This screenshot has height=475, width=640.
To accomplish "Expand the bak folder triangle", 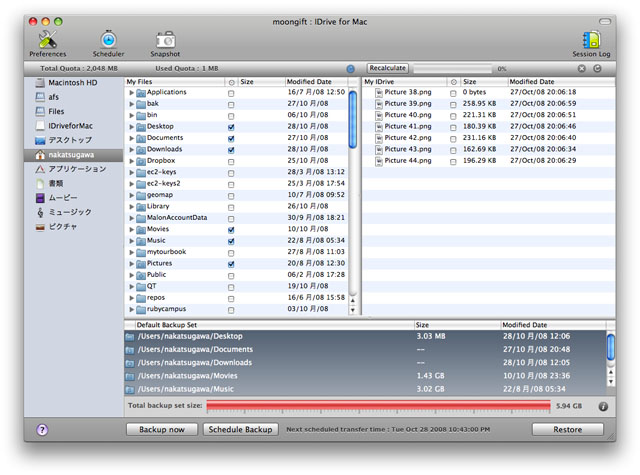I will 131,104.
